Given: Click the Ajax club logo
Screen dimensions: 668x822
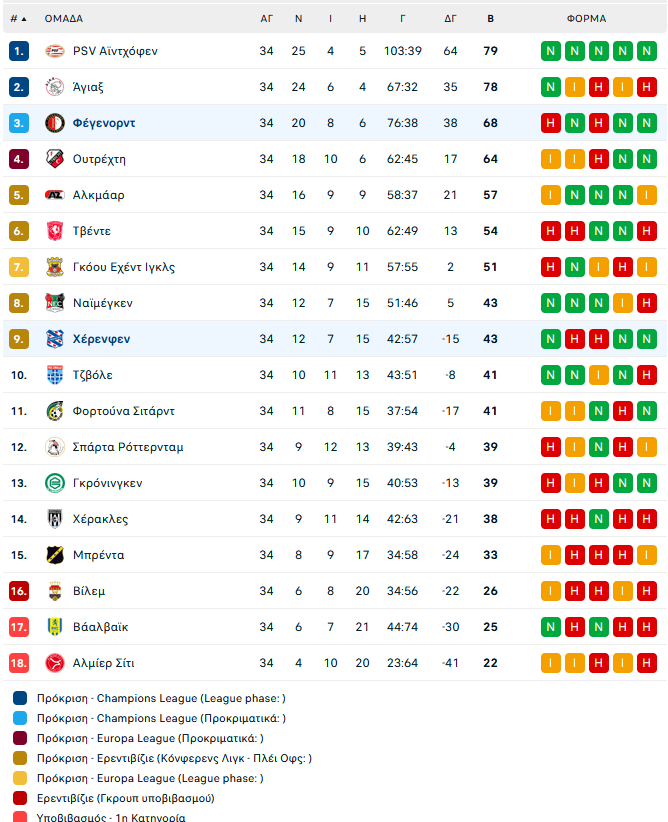Looking at the screenshot, I should coord(55,87).
